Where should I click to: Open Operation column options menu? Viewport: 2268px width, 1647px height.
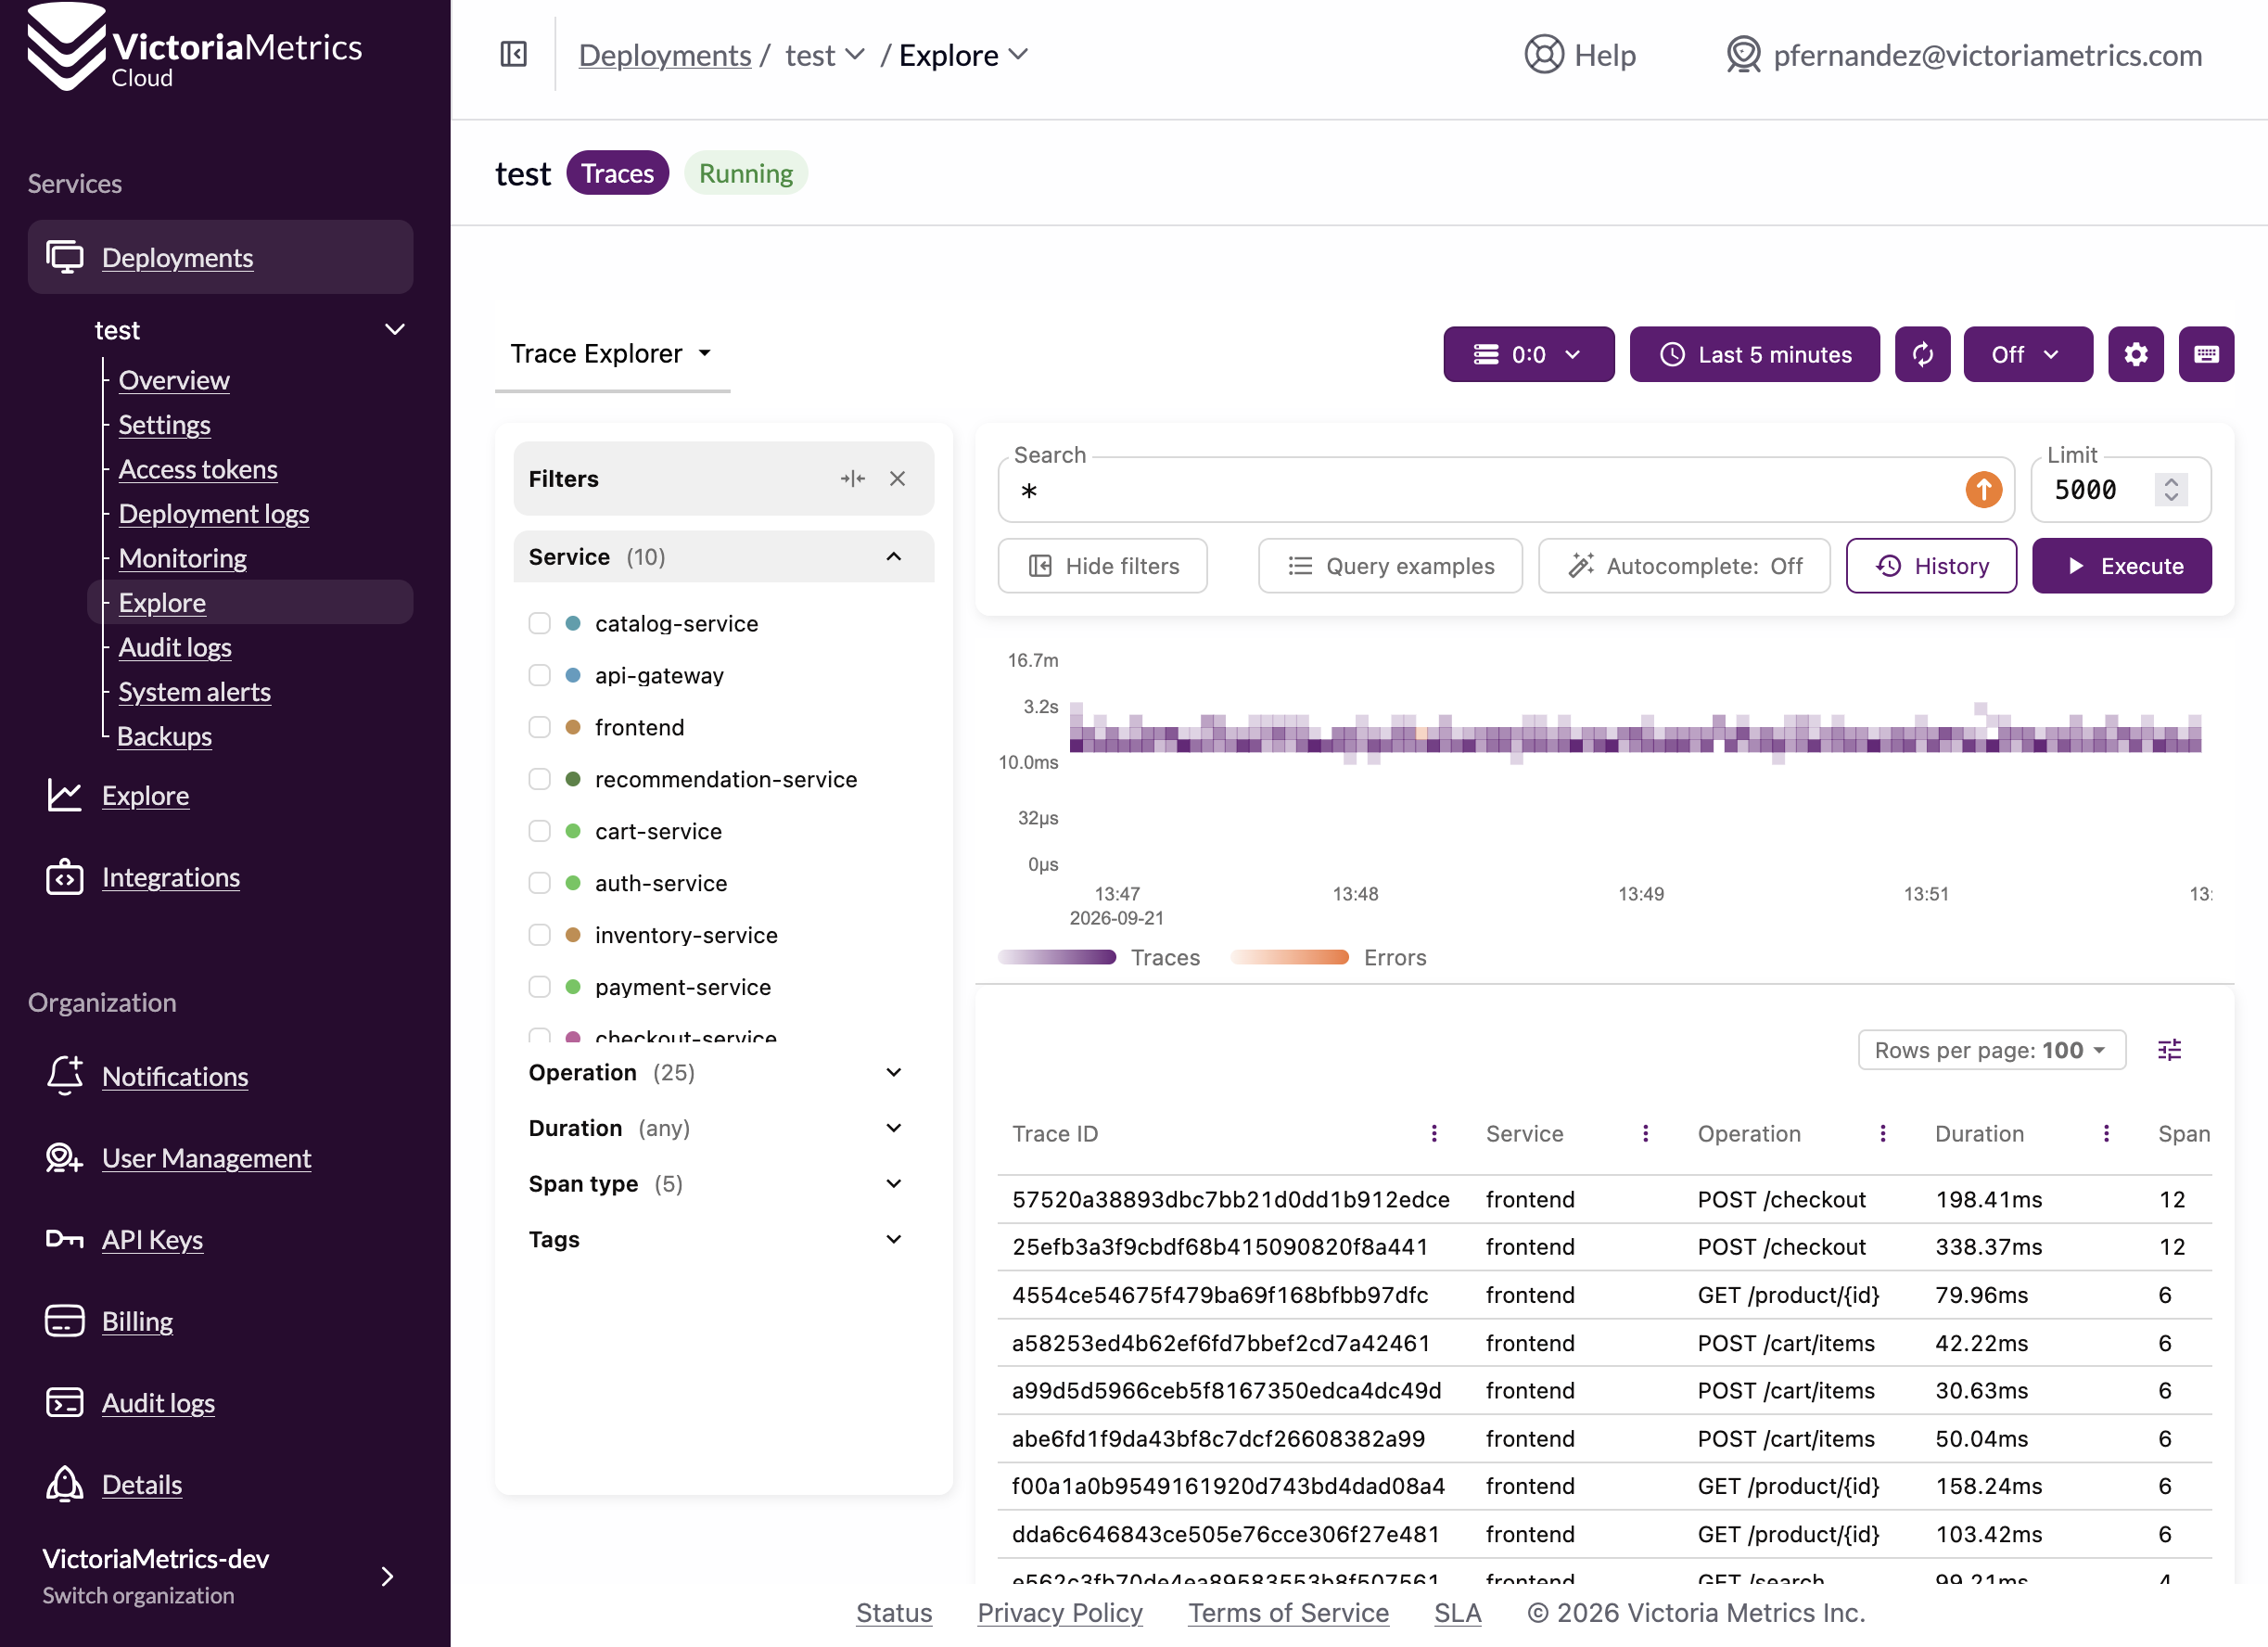click(1882, 1133)
